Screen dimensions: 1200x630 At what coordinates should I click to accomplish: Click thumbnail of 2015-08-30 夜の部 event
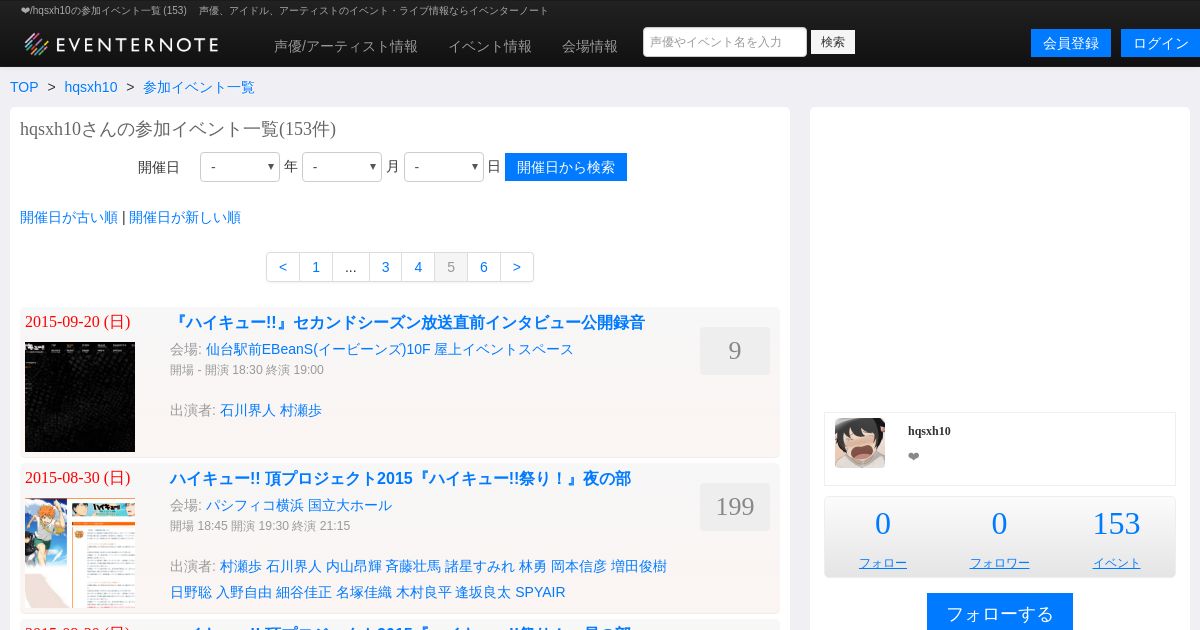80,553
